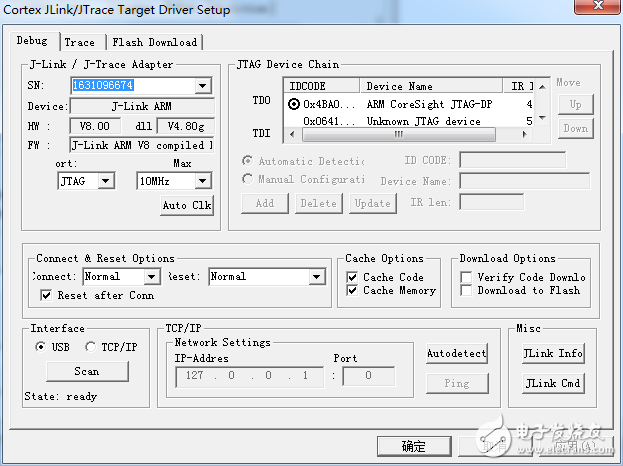Click the Ping button

(x=457, y=383)
